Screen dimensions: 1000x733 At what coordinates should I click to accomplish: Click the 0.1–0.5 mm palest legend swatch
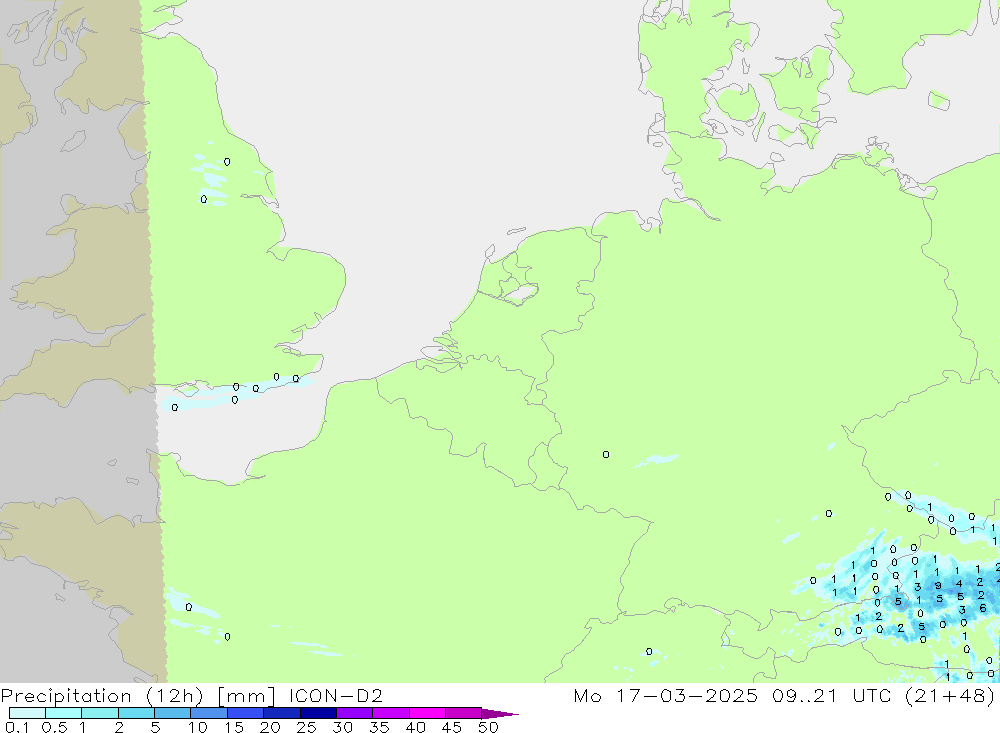(x=27, y=713)
